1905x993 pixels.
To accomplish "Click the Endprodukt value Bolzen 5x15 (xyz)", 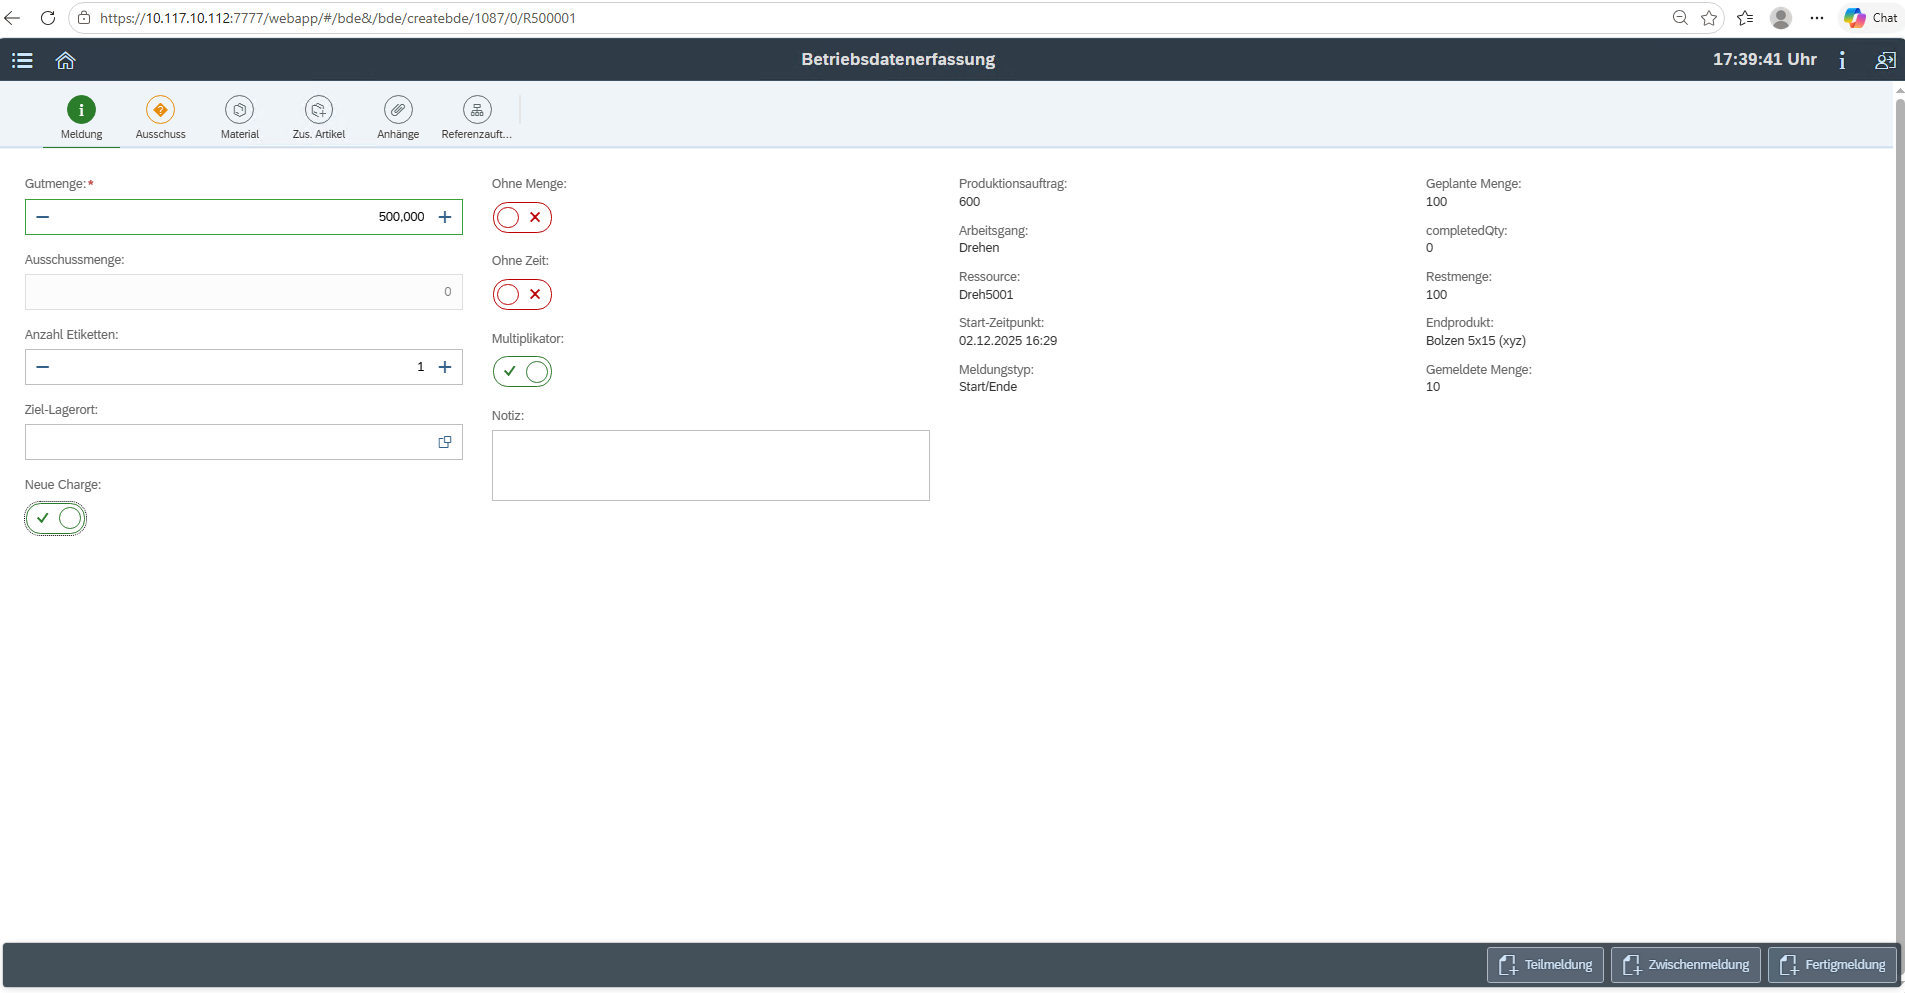I will (1476, 341).
